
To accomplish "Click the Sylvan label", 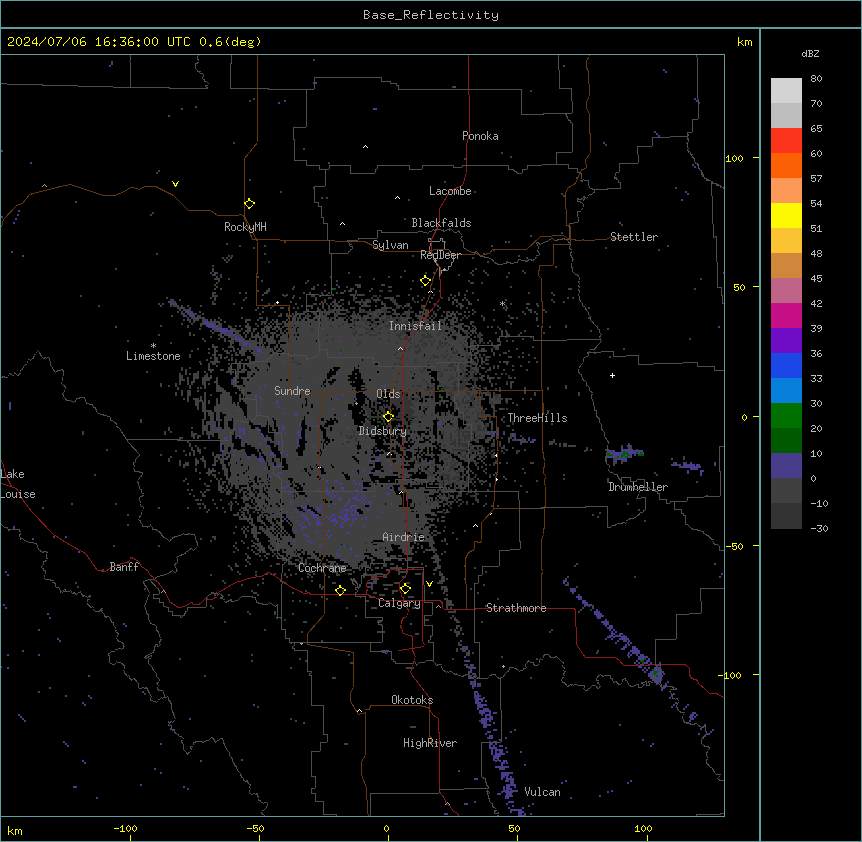I will point(390,245).
